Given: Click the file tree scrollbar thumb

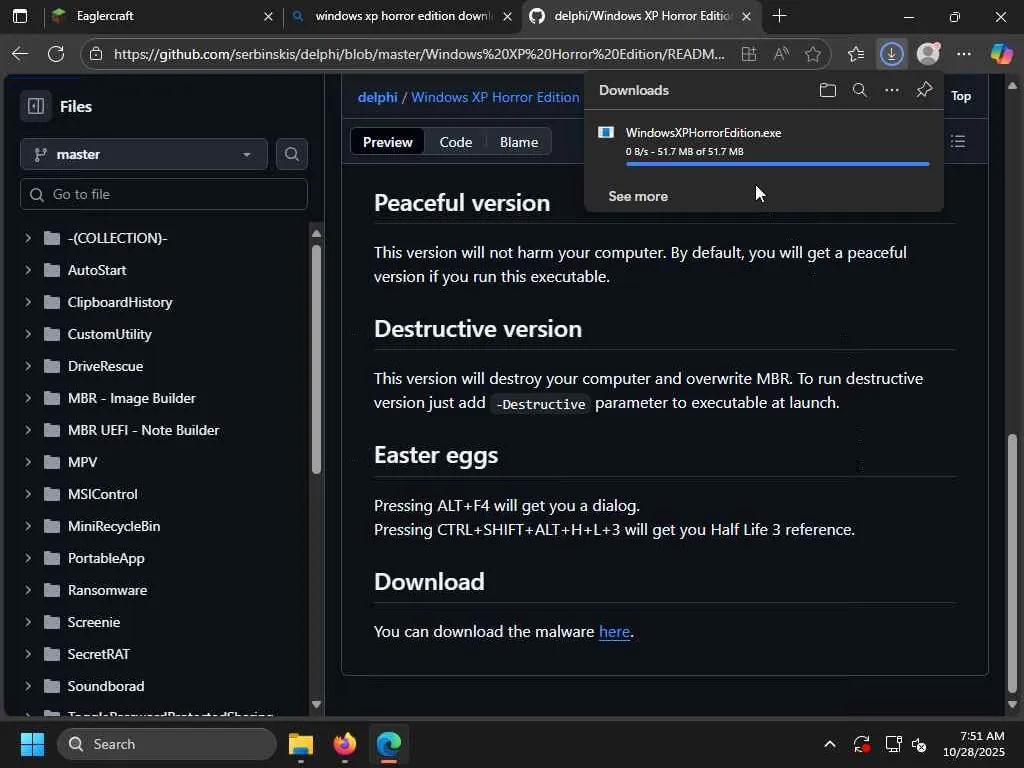Looking at the screenshot, I should point(316,359).
